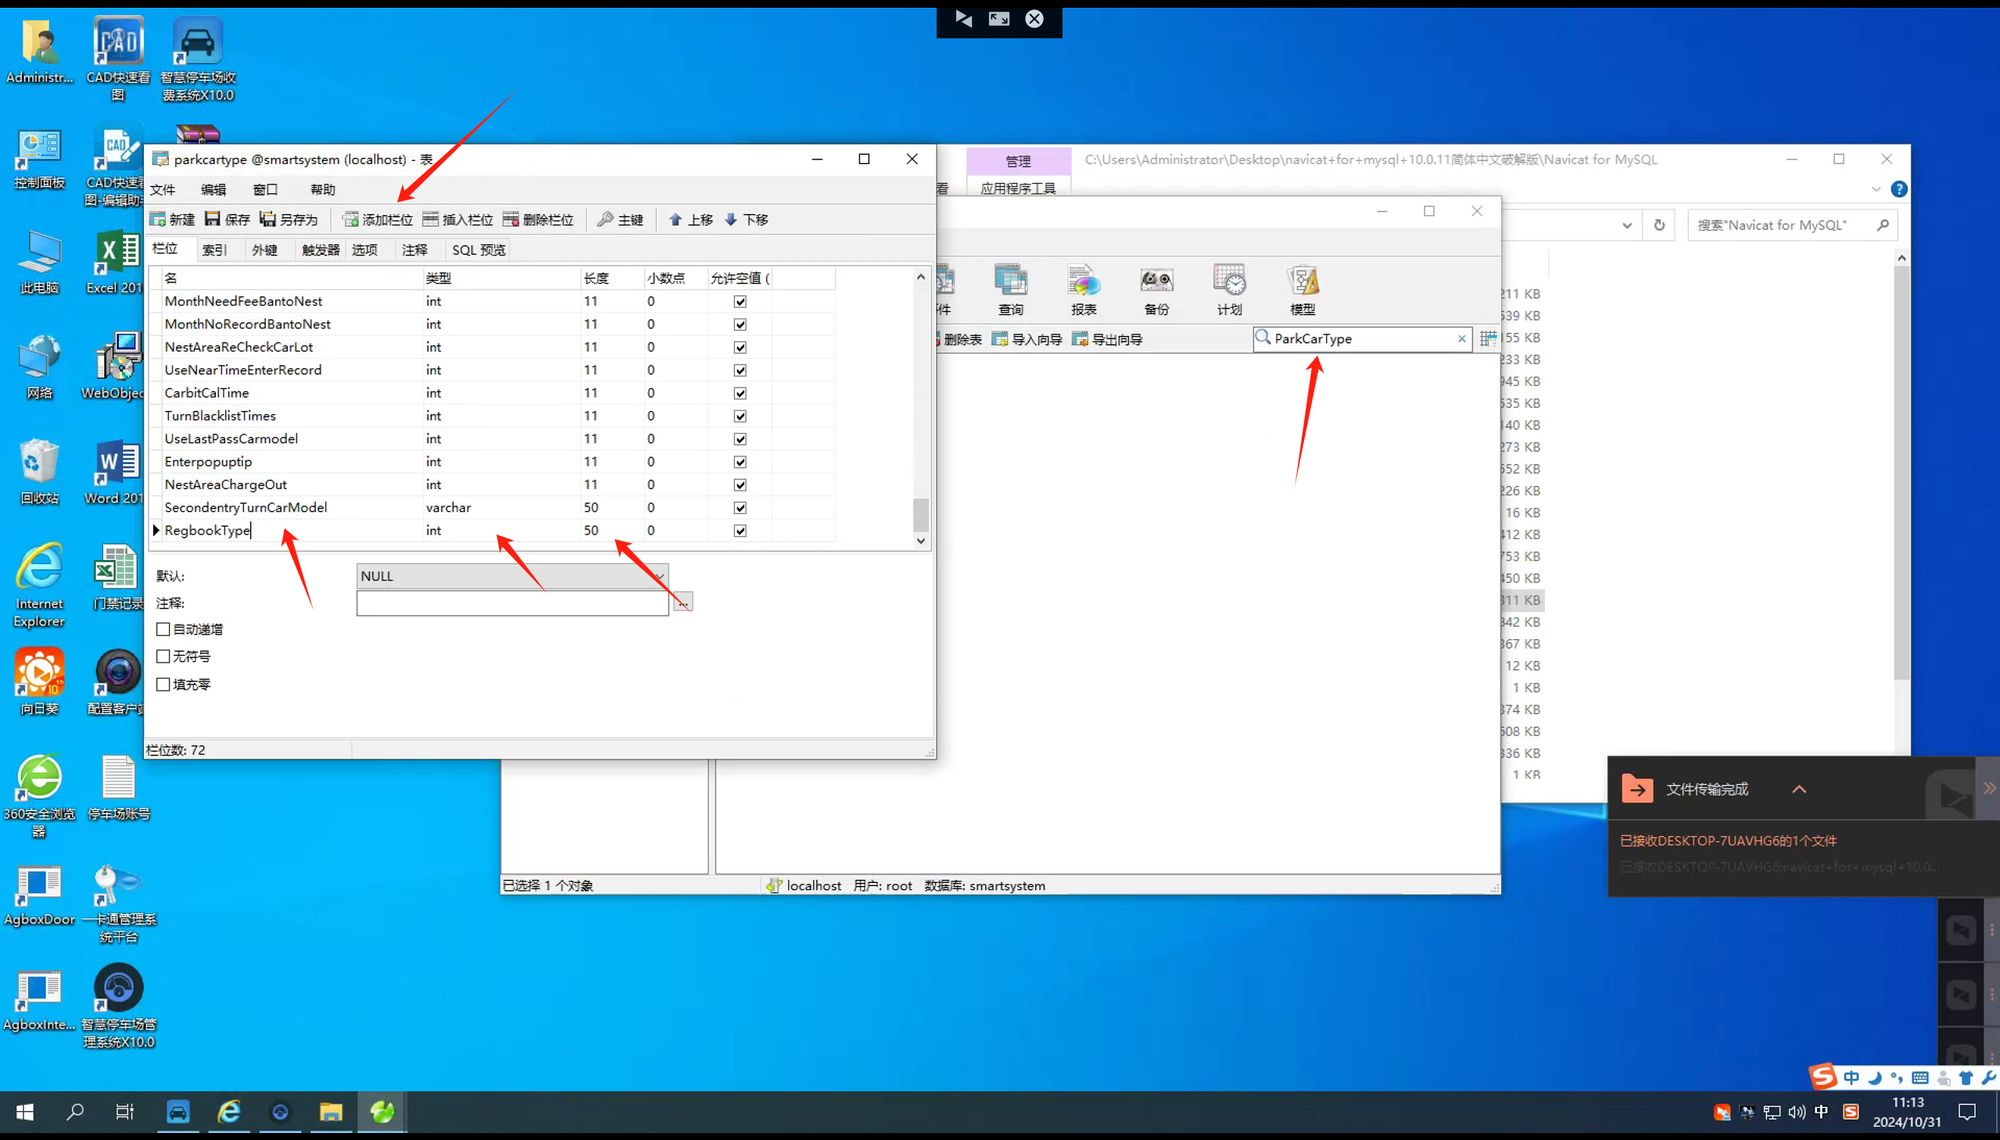This screenshot has height=1140, width=2000.
Task: Open the 文件 menu in table designer
Action: click(162, 189)
